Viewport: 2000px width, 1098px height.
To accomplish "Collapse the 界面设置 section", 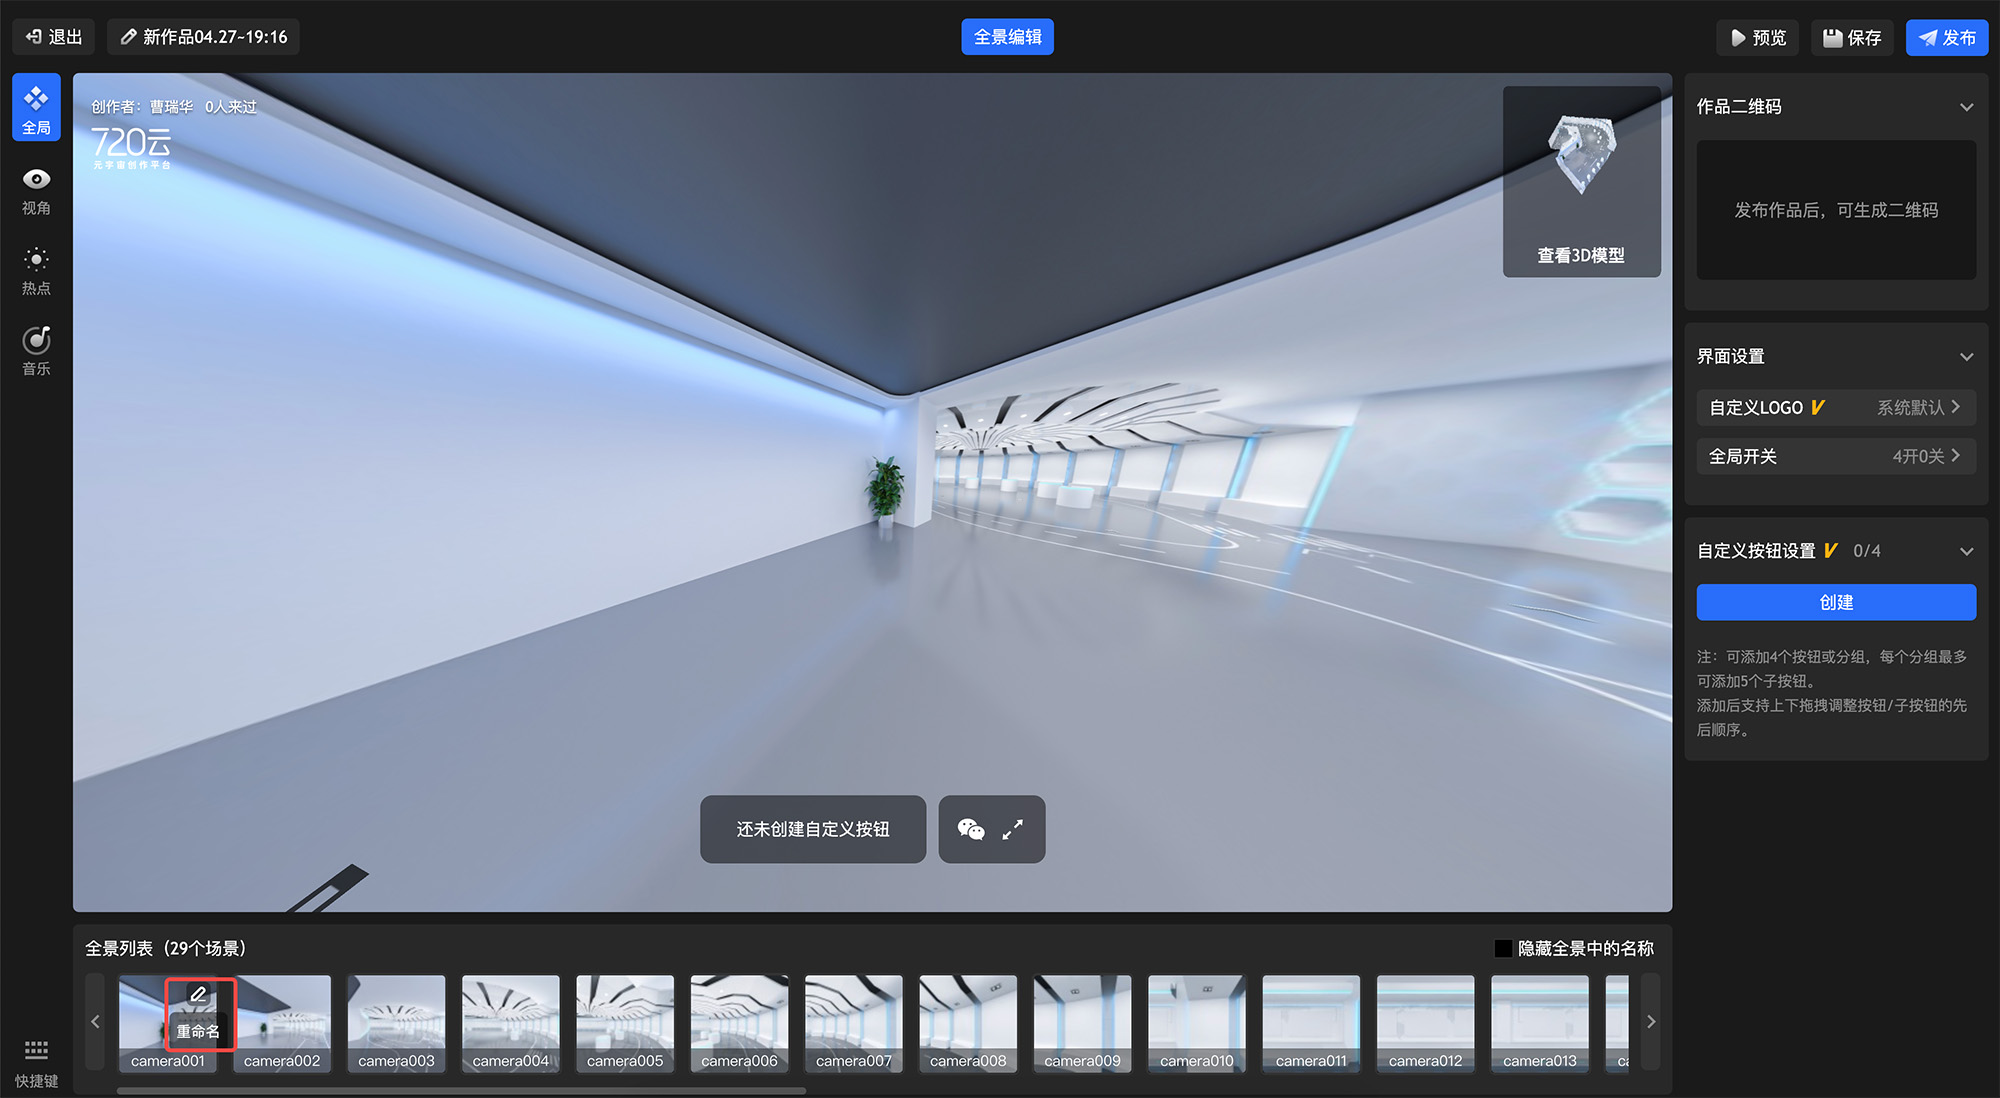I will 1966,357.
